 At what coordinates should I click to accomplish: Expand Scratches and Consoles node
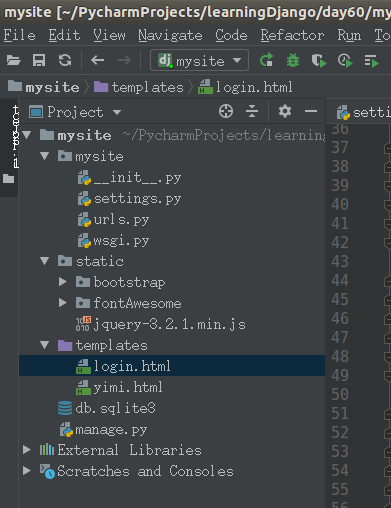tap(27, 470)
